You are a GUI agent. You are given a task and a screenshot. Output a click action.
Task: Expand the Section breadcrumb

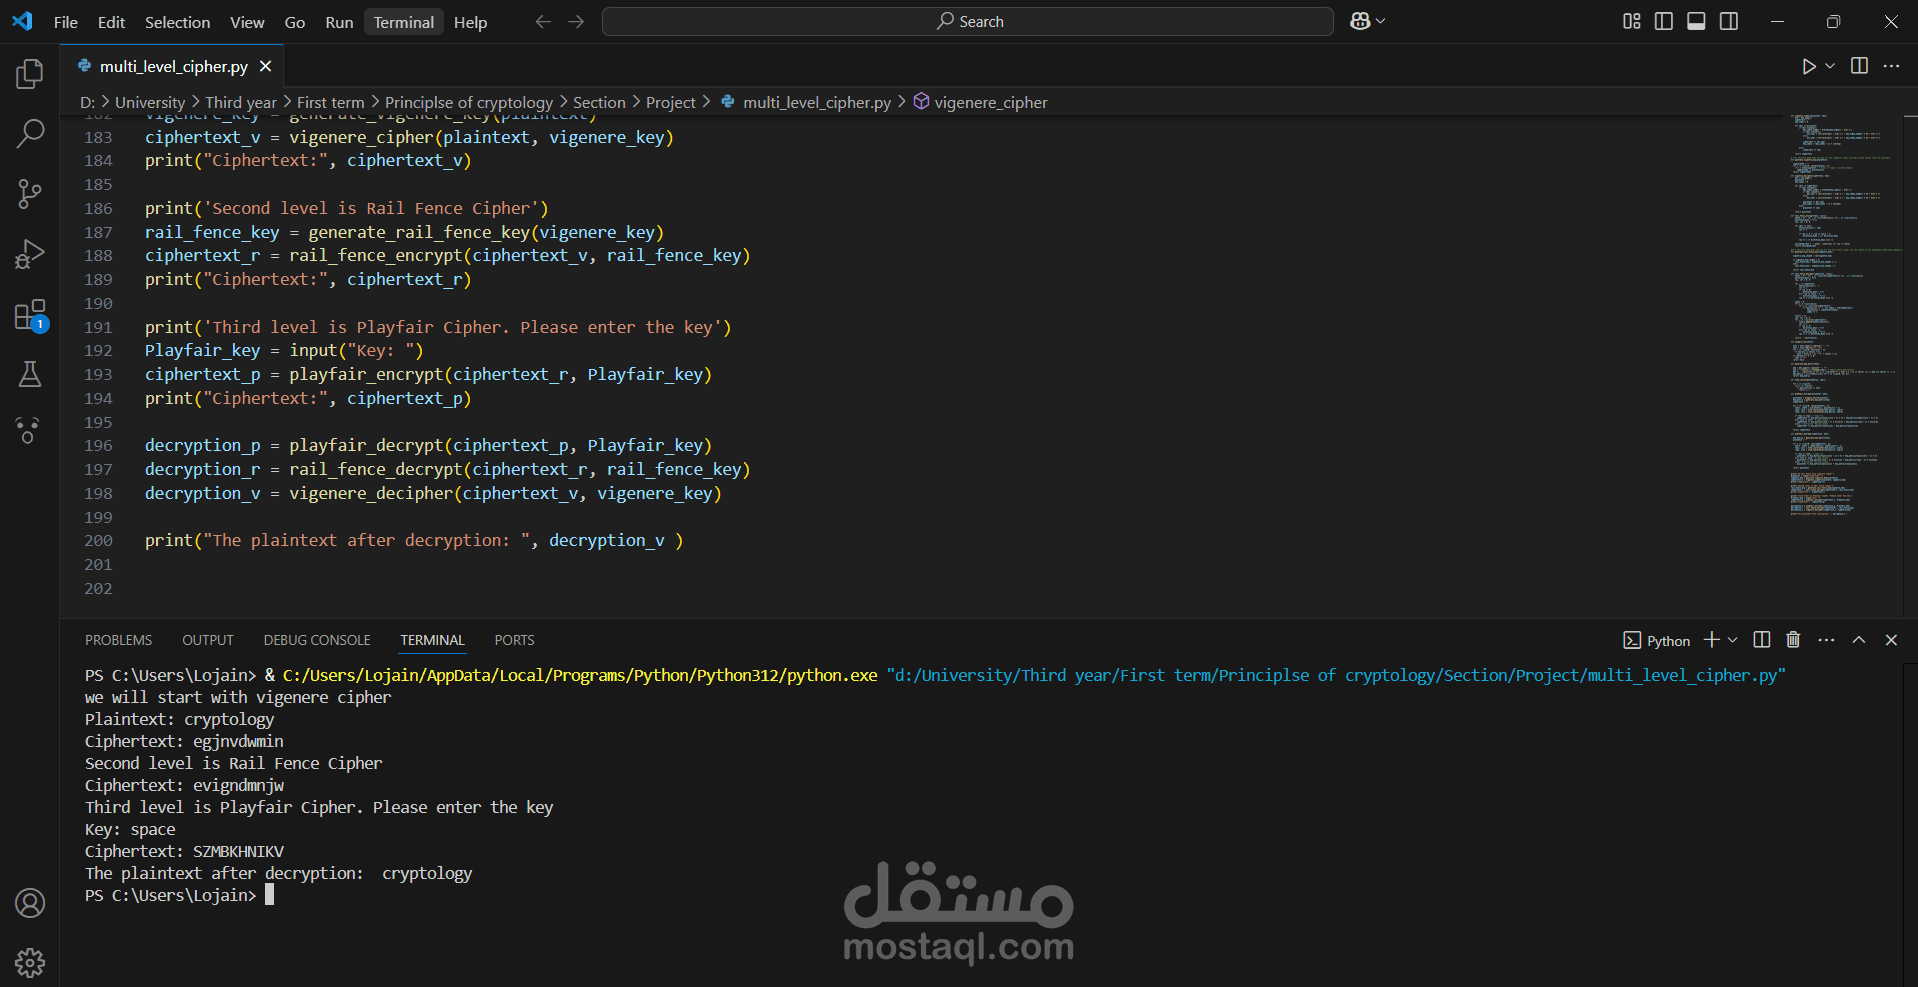pos(599,102)
